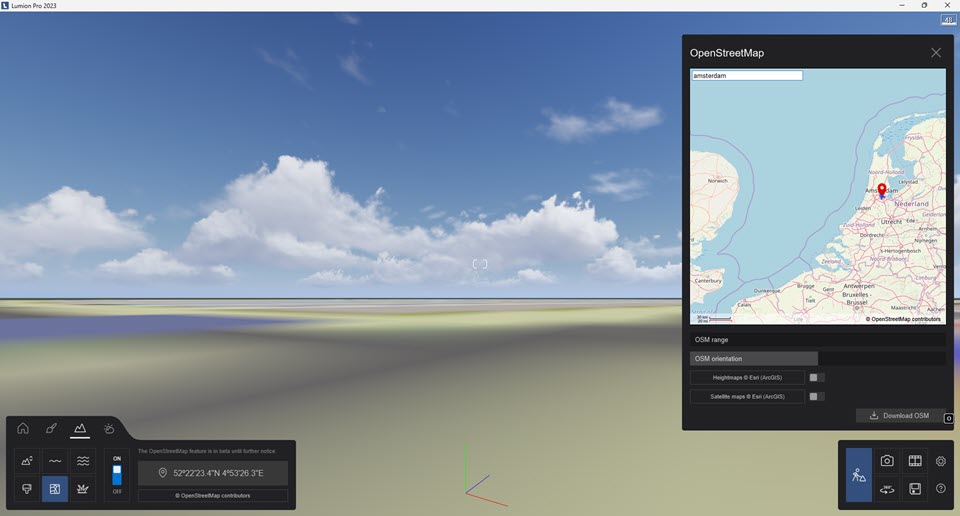The height and width of the screenshot is (516, 960).
Task: Open Movie mode film icon
Action: point(915,461)
